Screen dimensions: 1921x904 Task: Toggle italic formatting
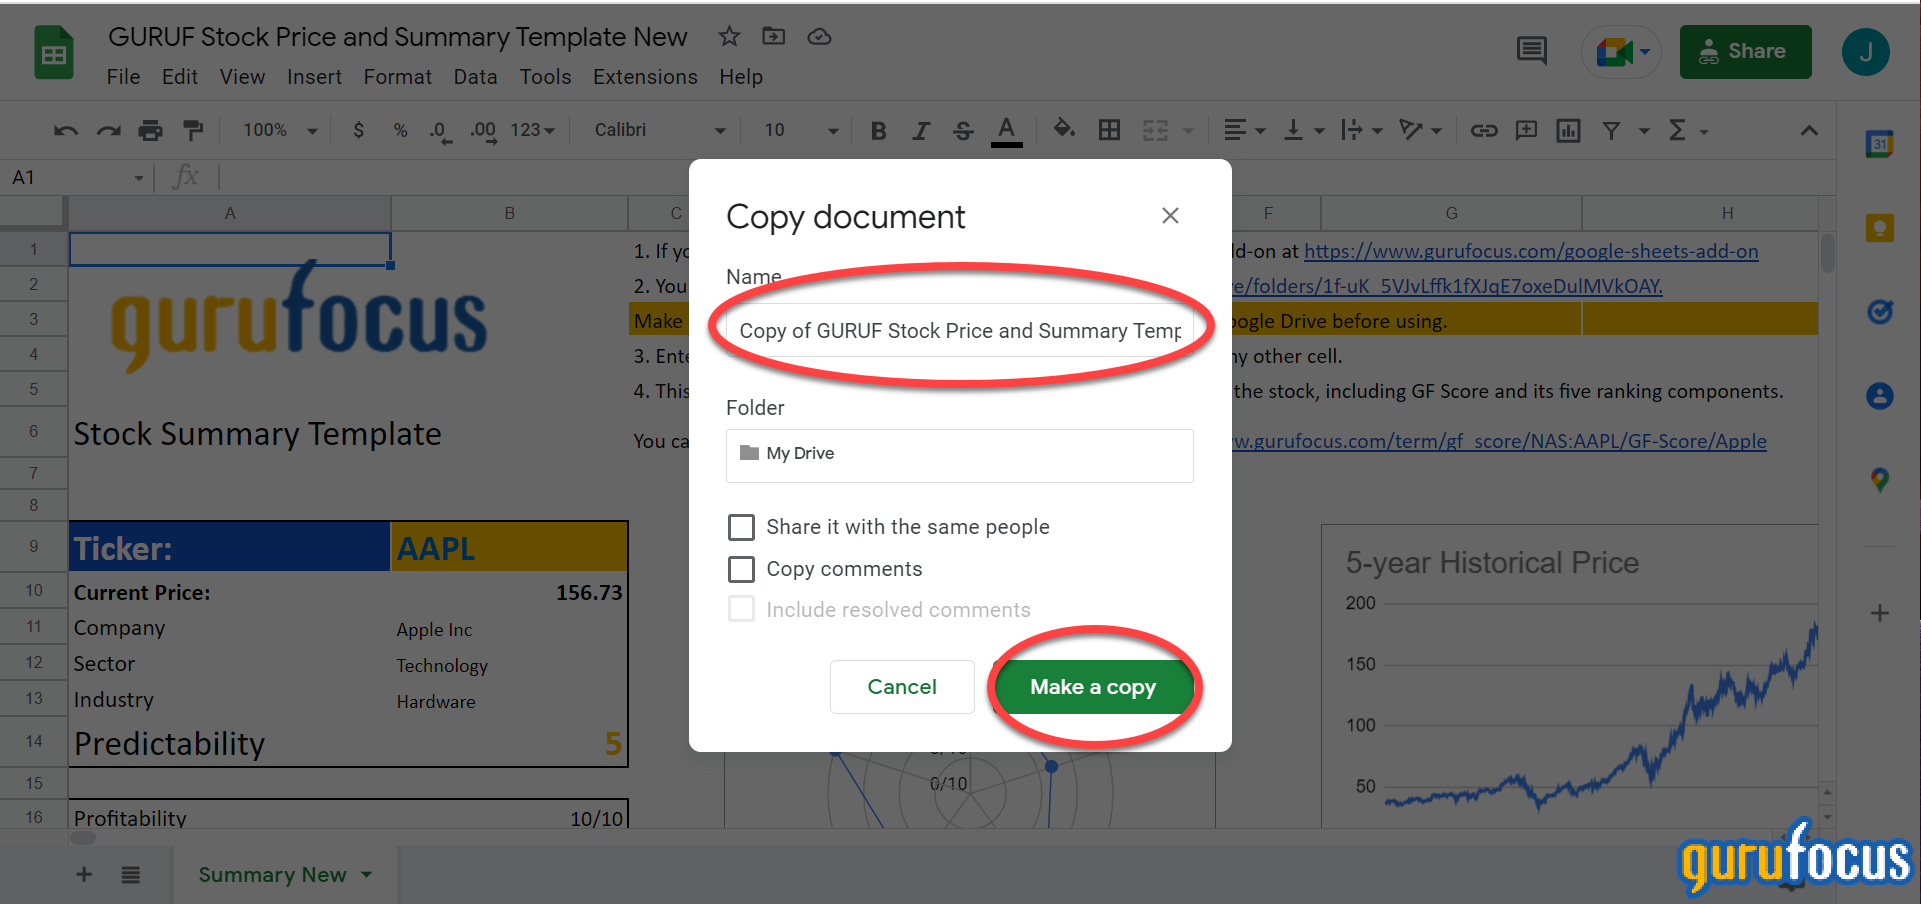pos(920,130)
